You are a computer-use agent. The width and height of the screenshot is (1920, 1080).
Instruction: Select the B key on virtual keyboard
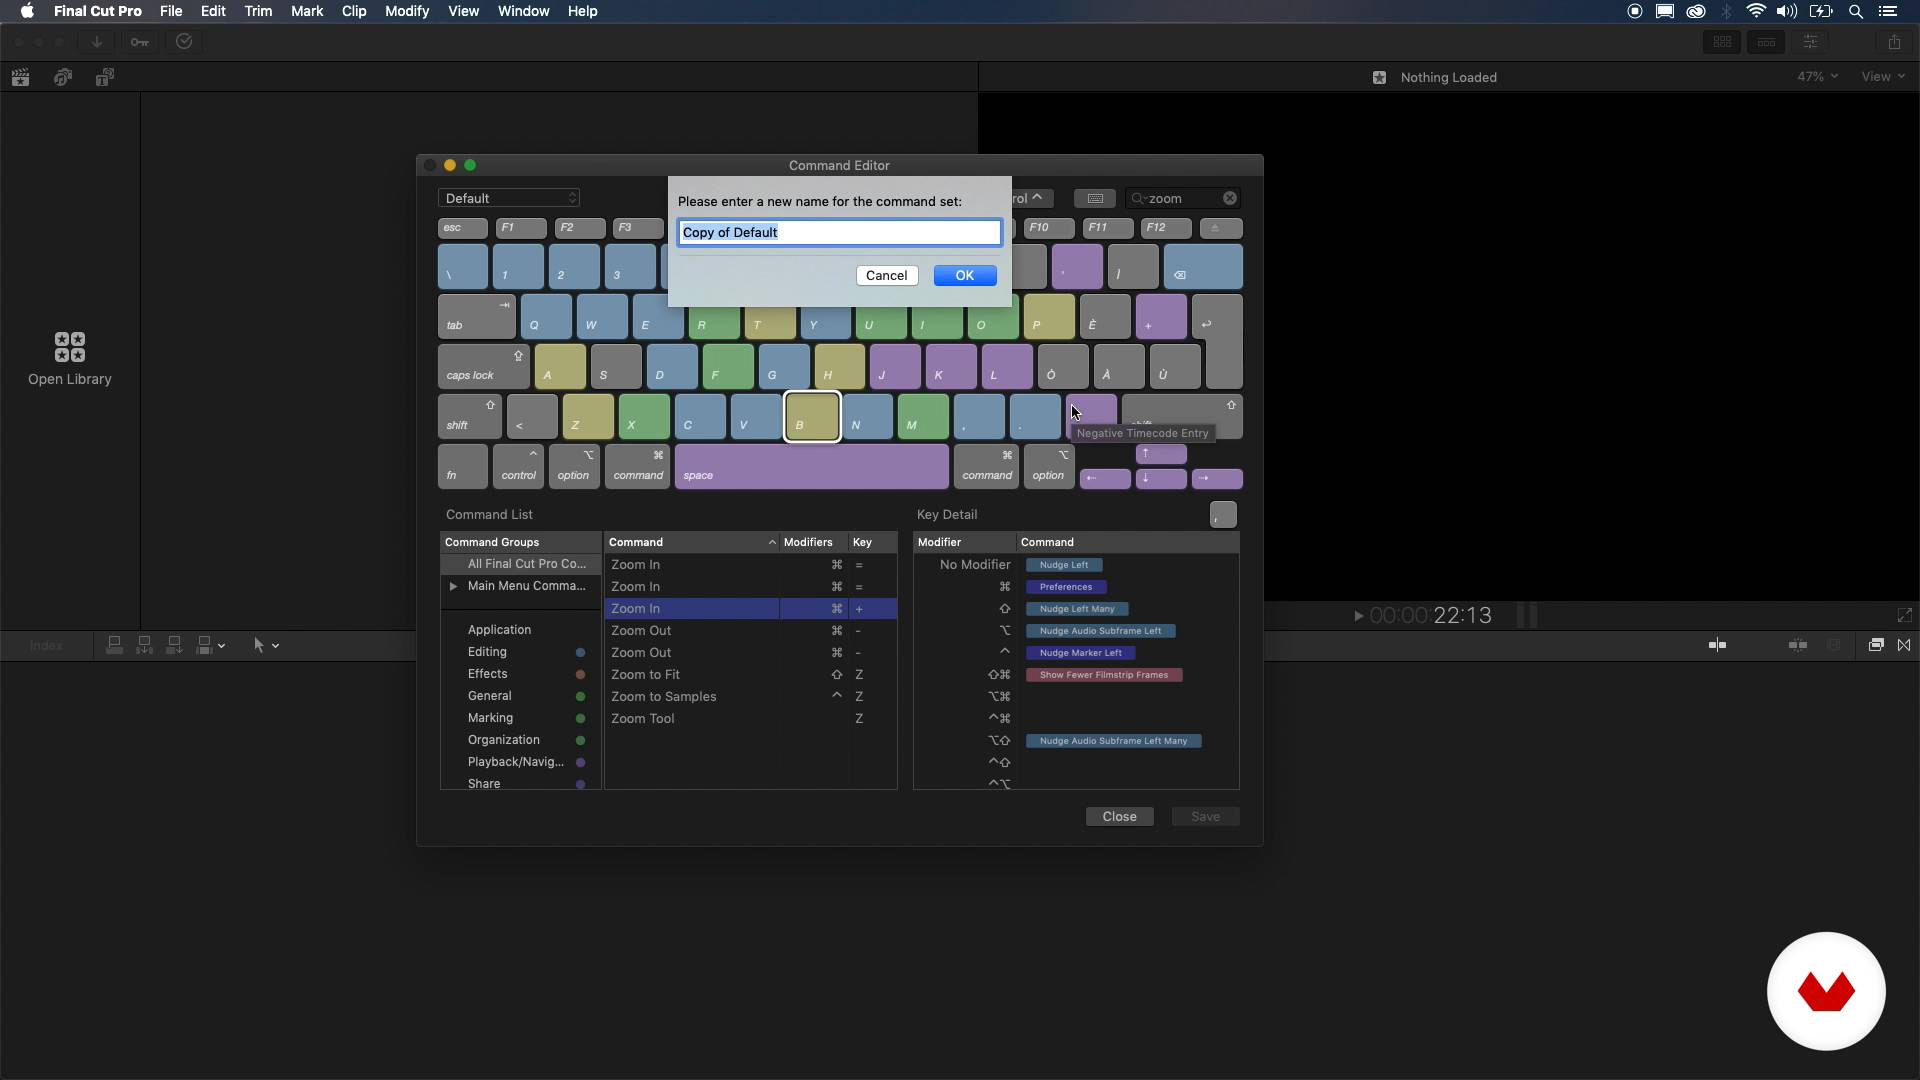click(x=812, y=416)
